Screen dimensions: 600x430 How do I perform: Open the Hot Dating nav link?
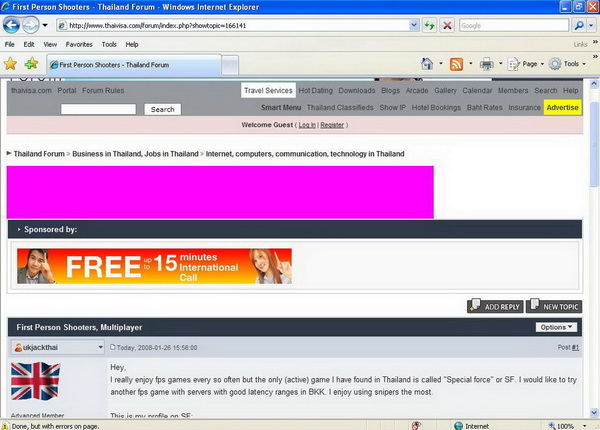point(316,91)
